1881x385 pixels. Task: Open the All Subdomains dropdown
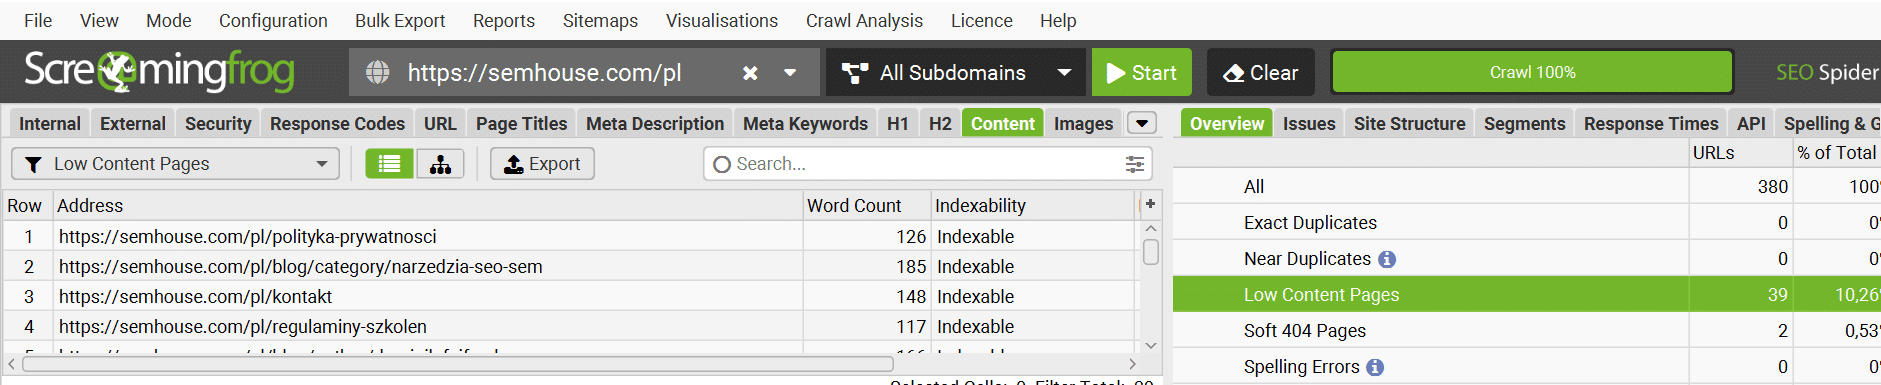pyautogui.click(x=955, y=73)
